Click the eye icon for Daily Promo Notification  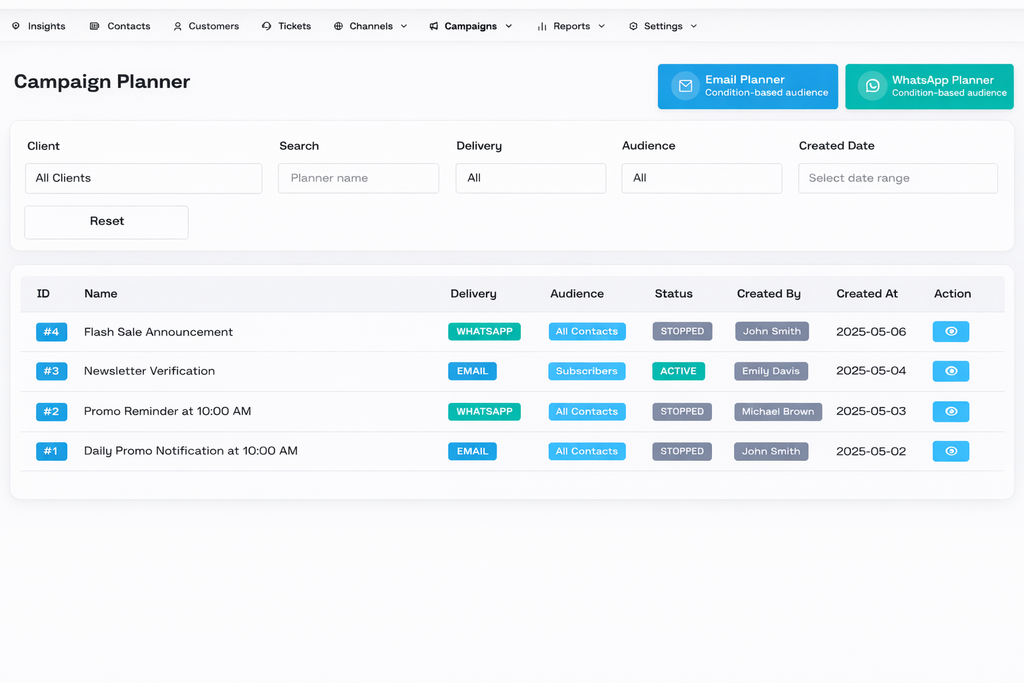click(x=950, y=451)
